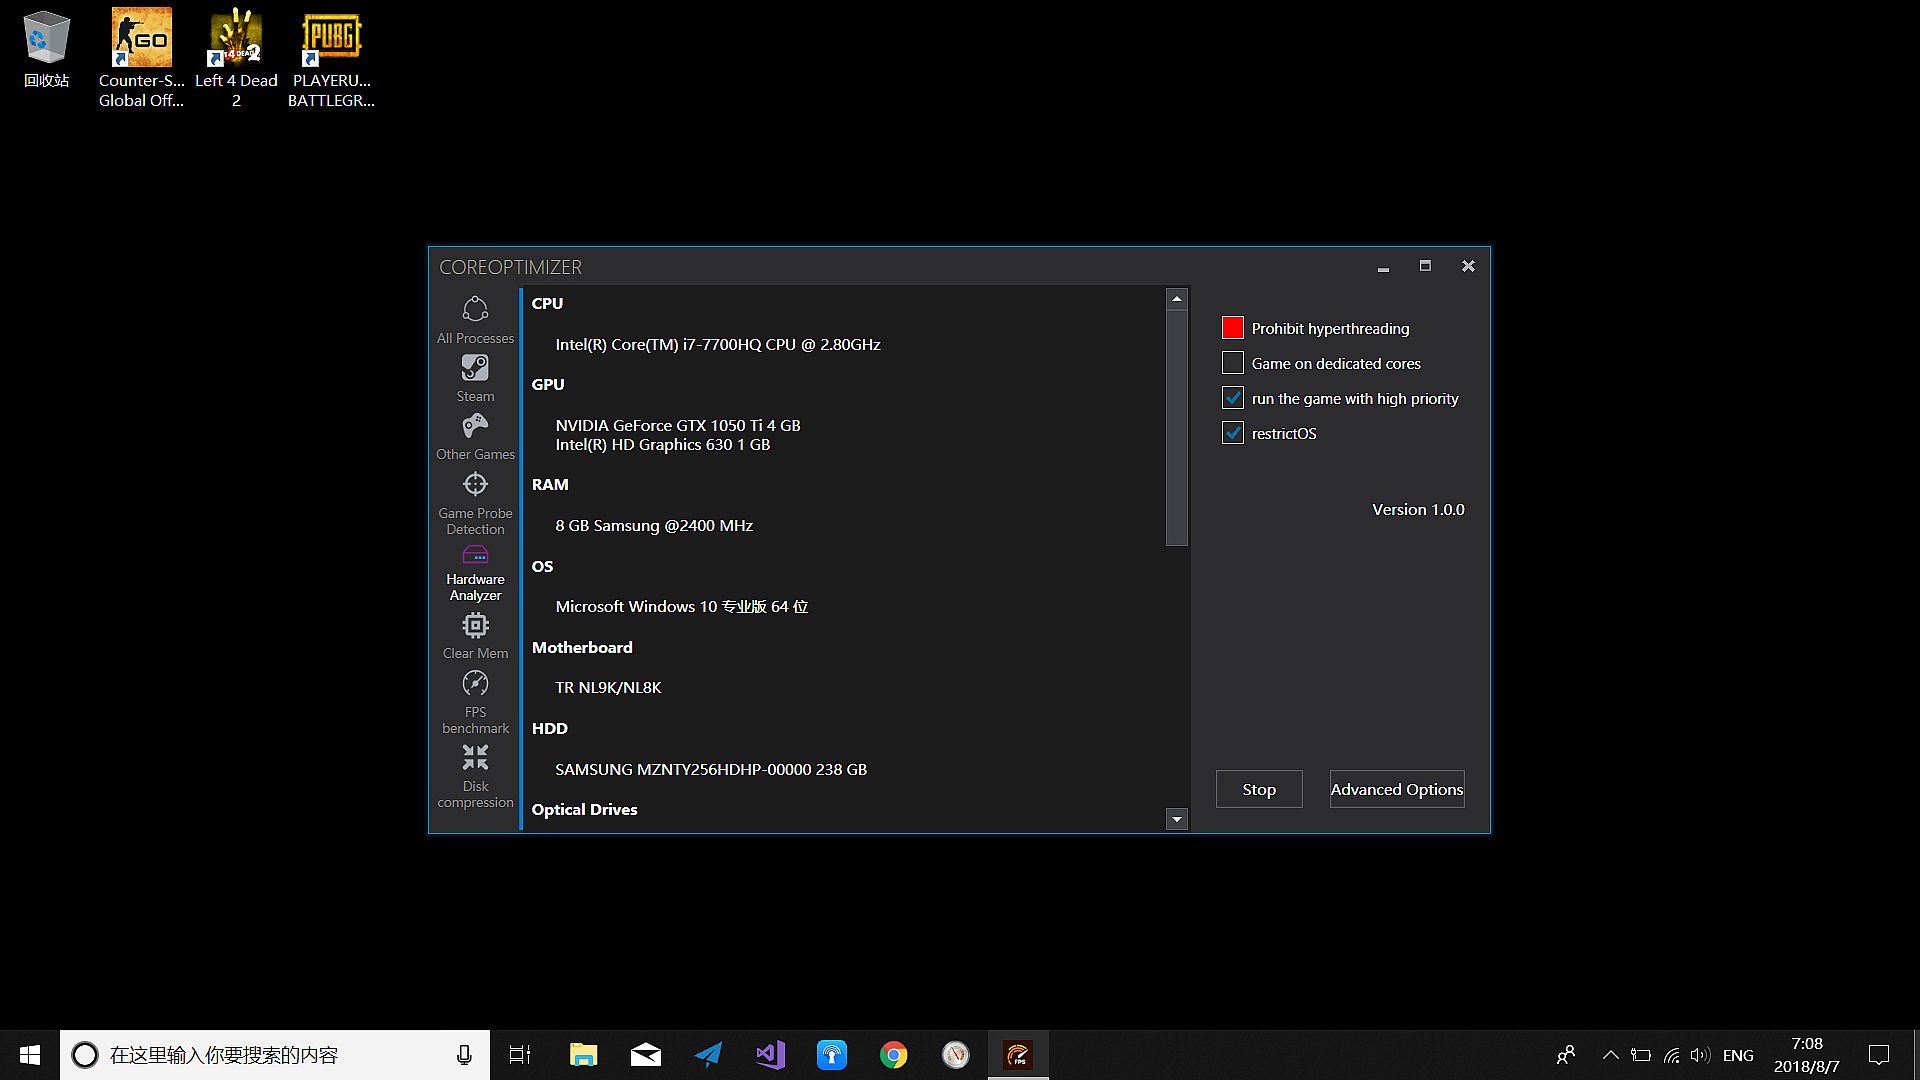Select the Steam sidebar icon
Screen dimensions: 1920x1080
point(475,368)
